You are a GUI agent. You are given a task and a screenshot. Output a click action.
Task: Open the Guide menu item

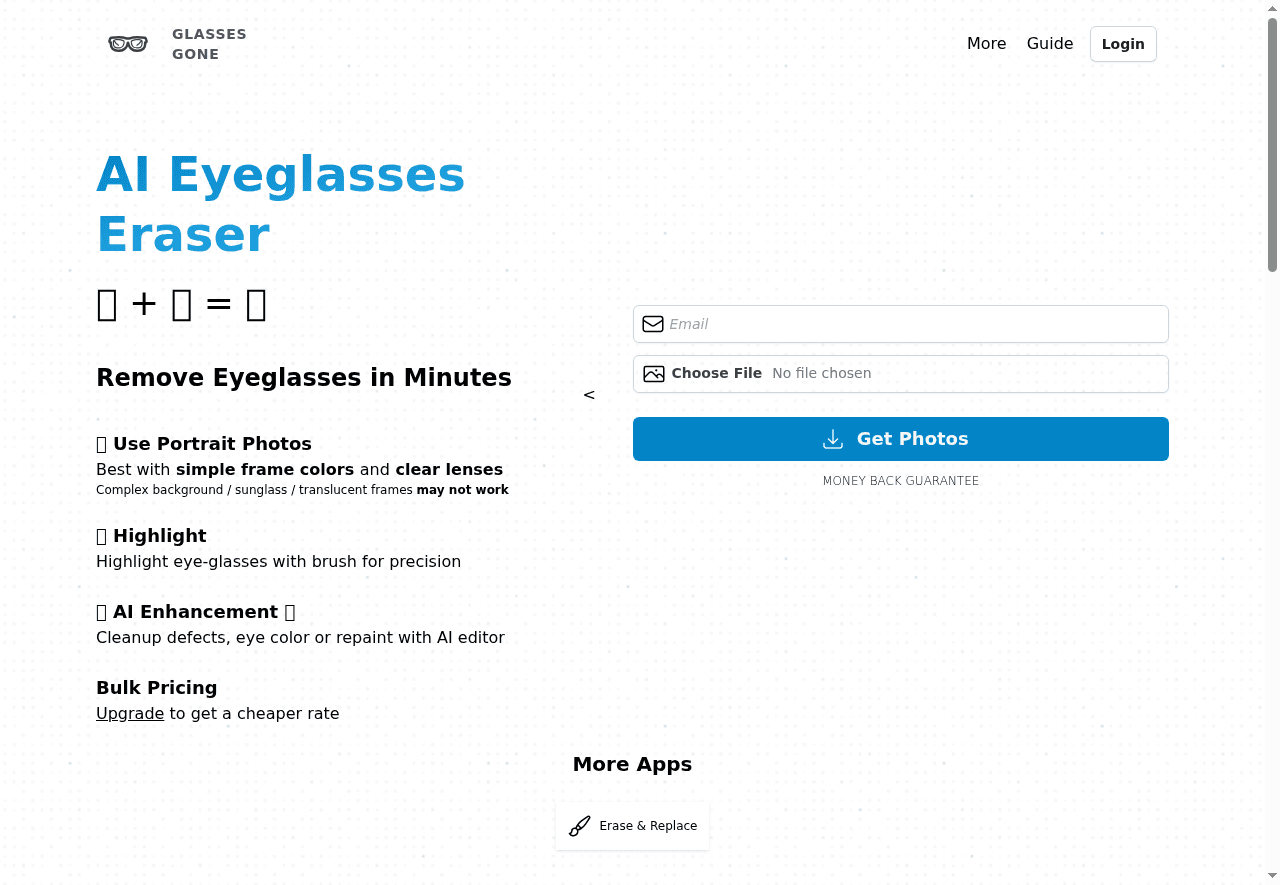(1049, 43)
